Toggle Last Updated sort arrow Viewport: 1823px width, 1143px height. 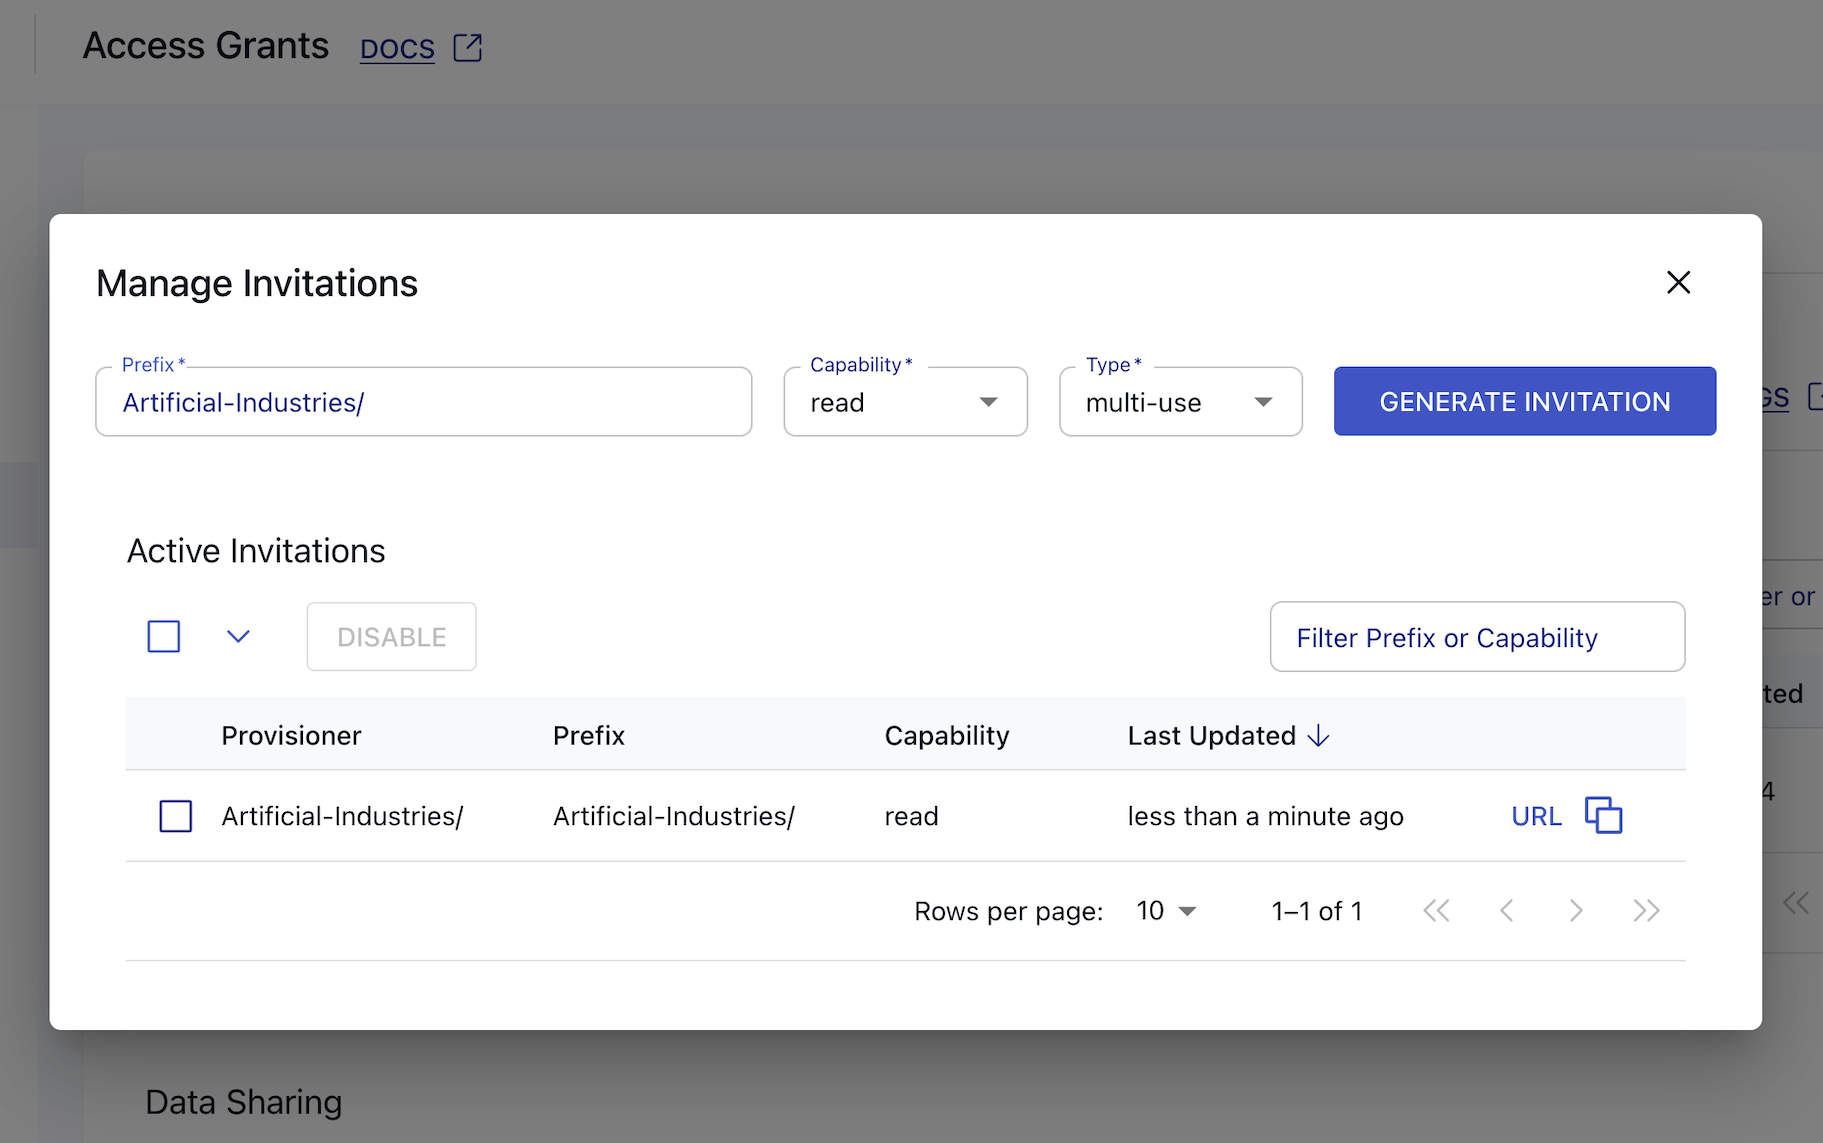click(1319, 736)
